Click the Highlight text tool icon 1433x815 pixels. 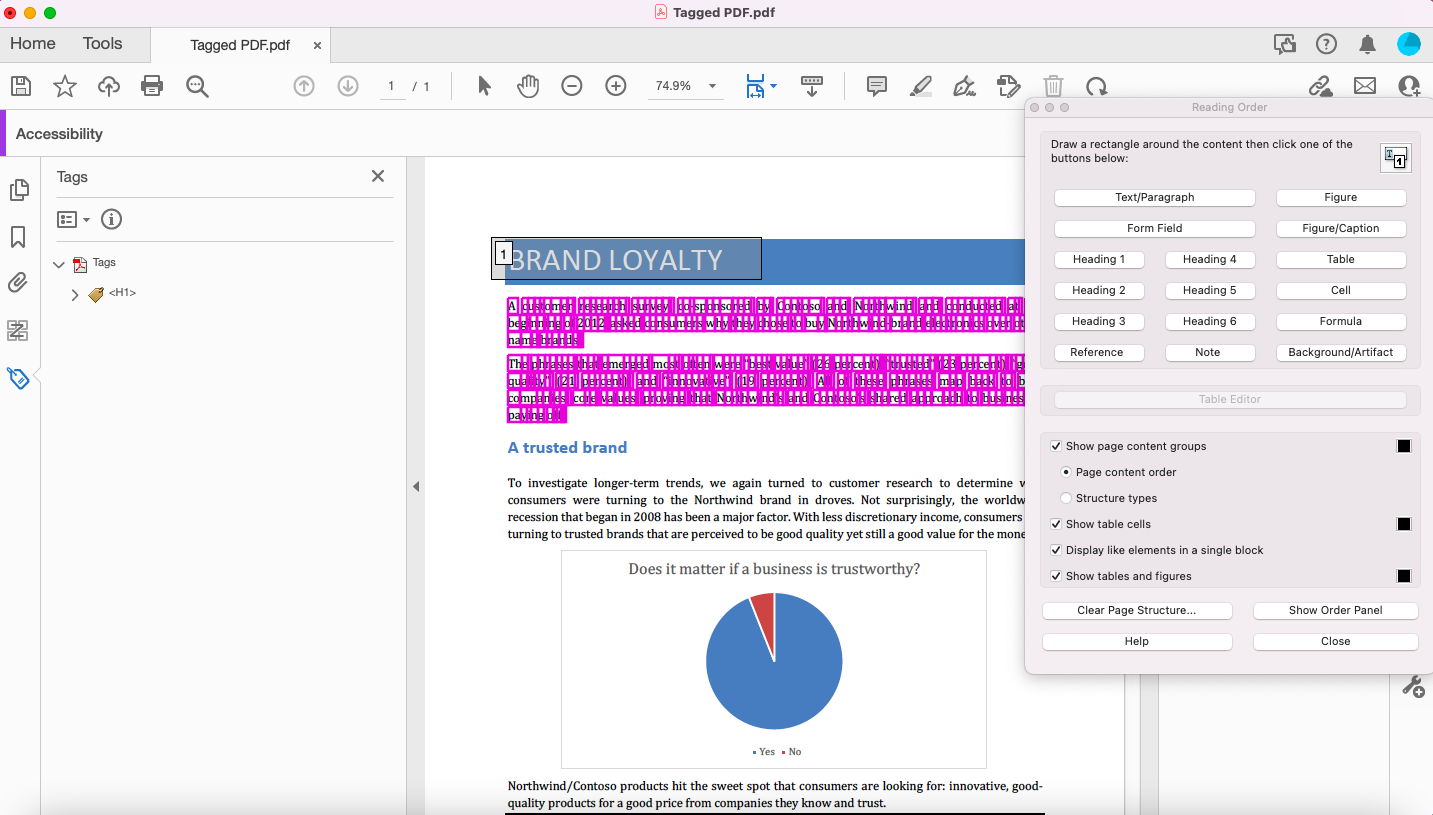pyautogui.click(x=921, y=86)
